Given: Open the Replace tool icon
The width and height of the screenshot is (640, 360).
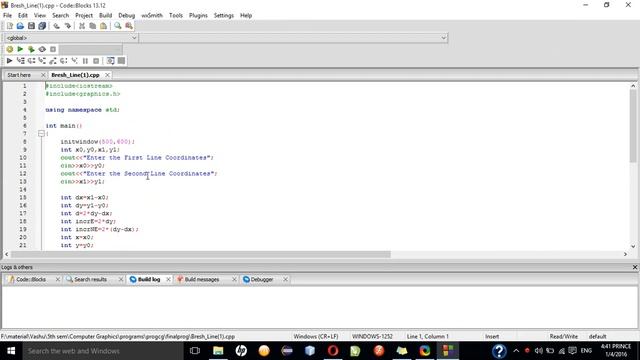Looking at the screenshot, I should pos(129,26).
